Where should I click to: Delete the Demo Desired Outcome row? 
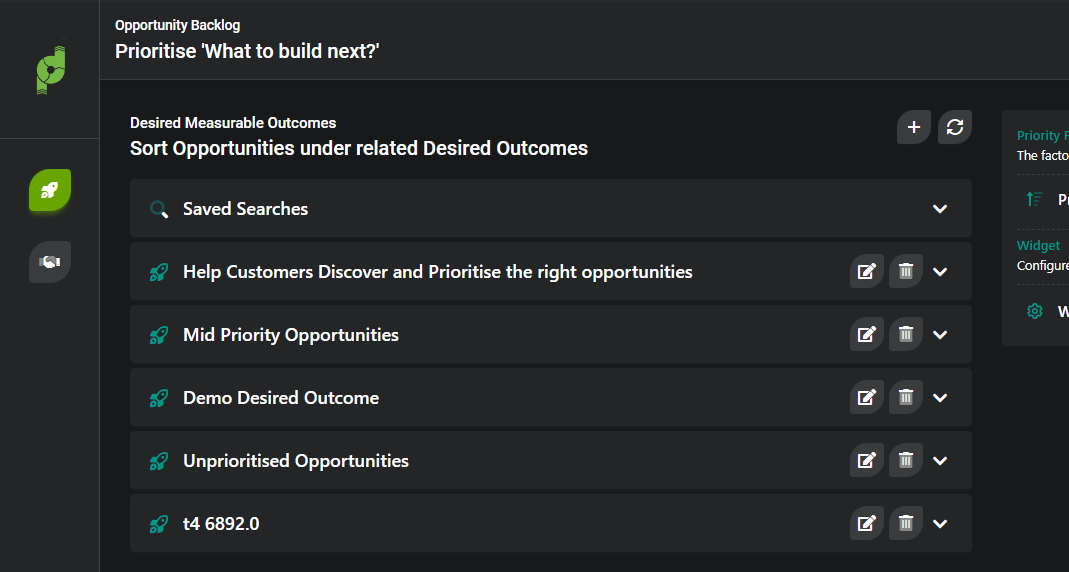[x=906, y=397]
